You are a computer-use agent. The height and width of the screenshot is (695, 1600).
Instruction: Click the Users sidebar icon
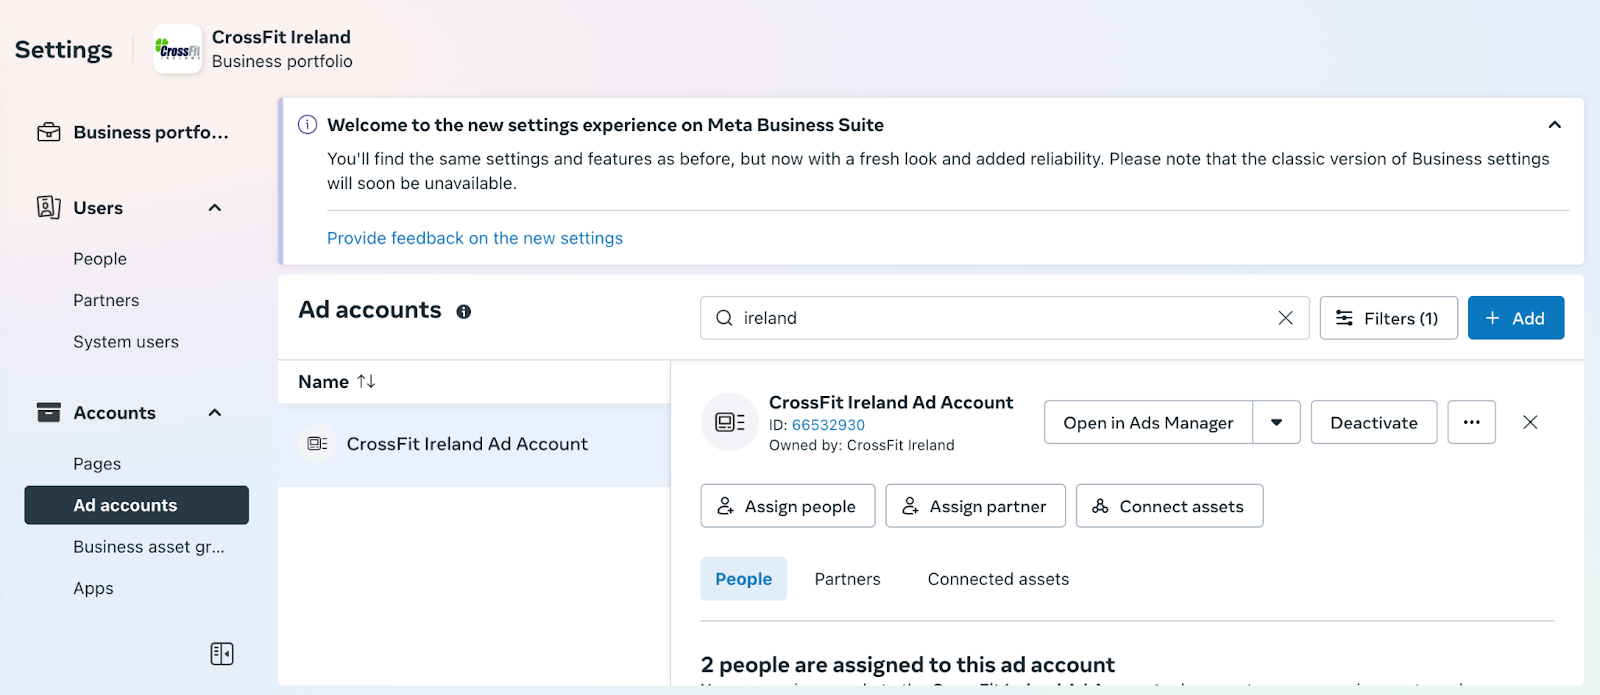48,207
